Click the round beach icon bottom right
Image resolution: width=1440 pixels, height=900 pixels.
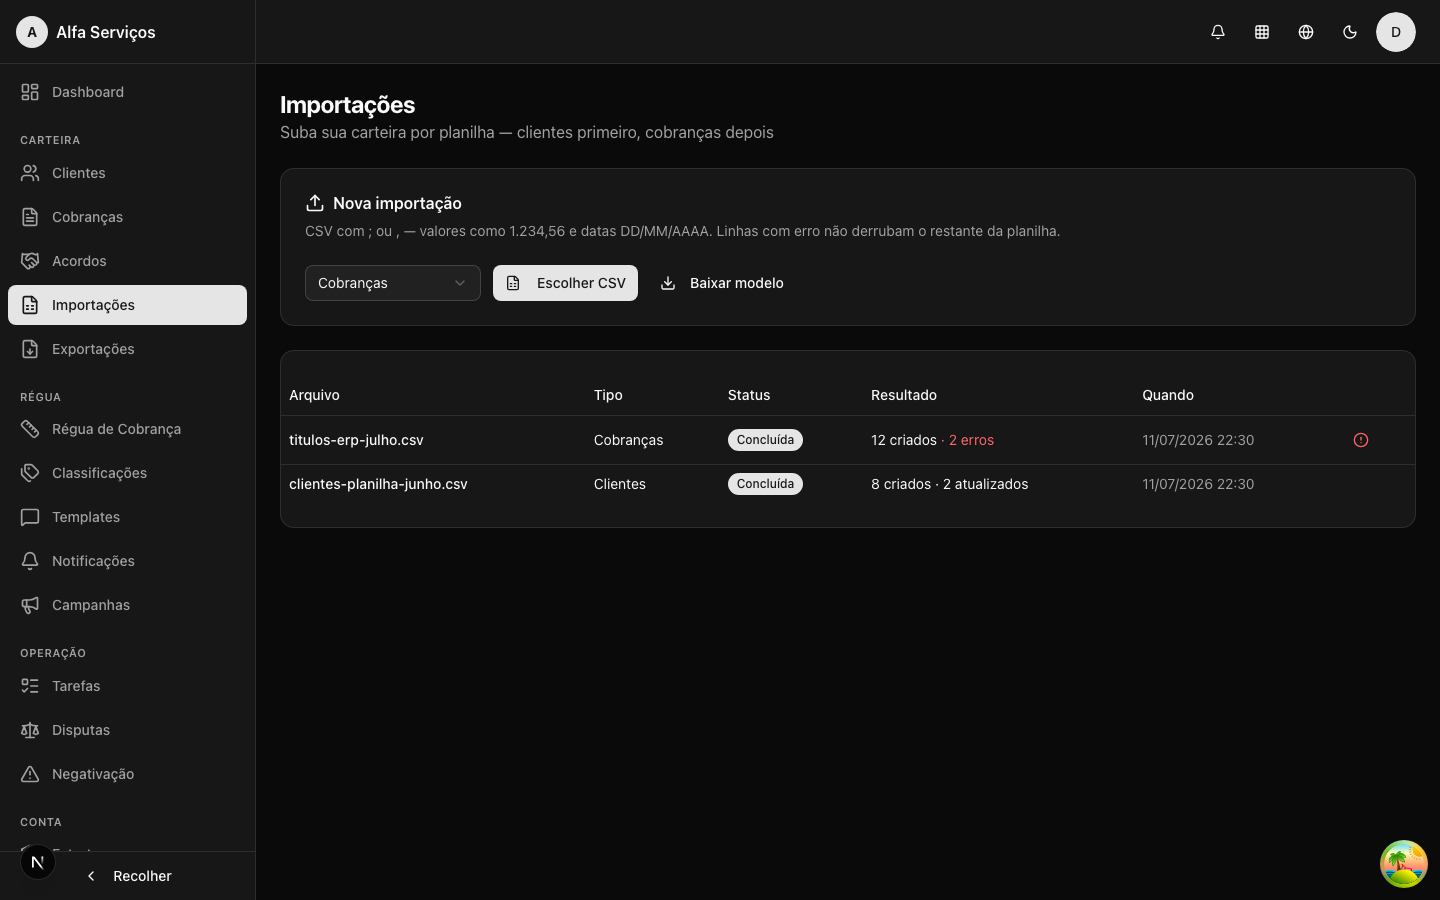pyautogui.click(x=1404, y=864)
